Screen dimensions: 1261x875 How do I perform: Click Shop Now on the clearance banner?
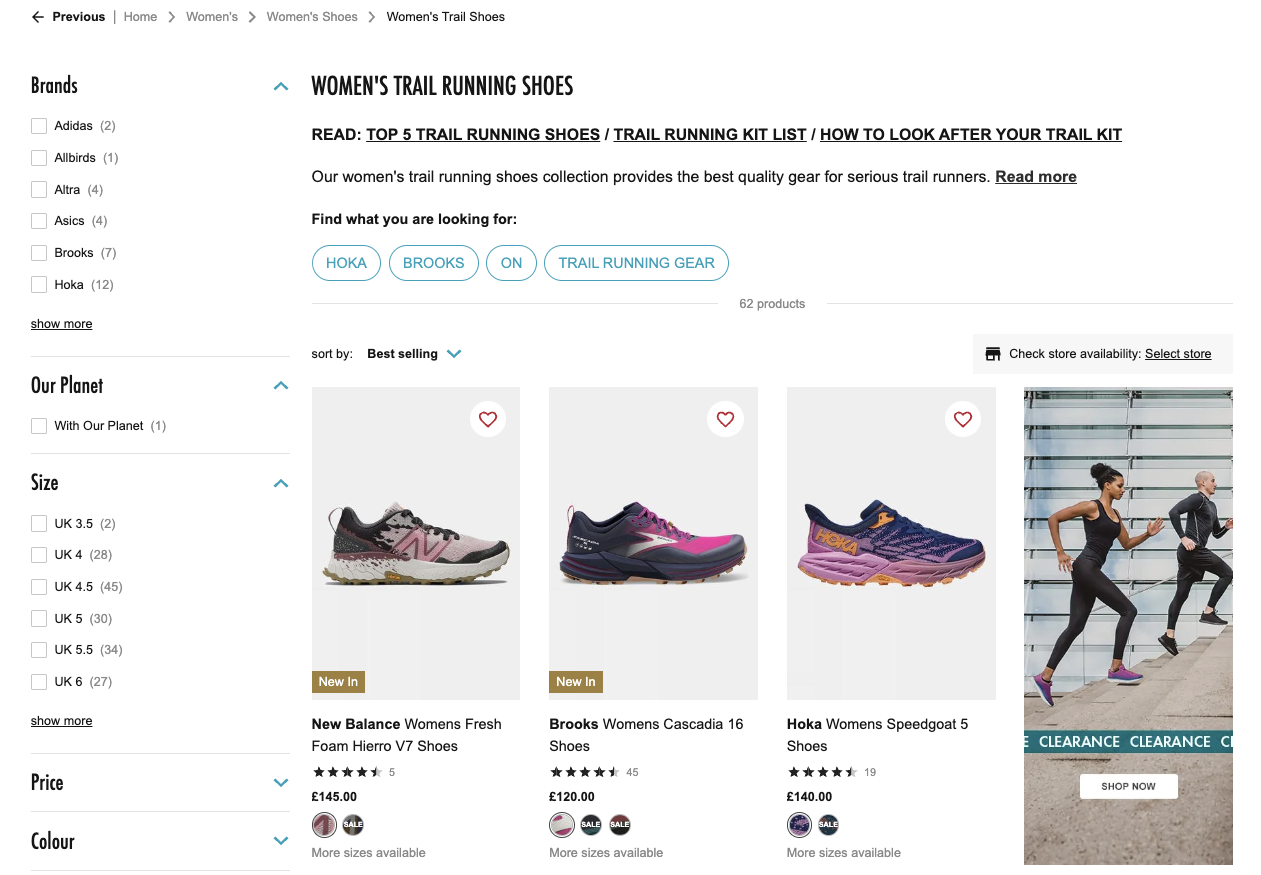pos(1129,787)
